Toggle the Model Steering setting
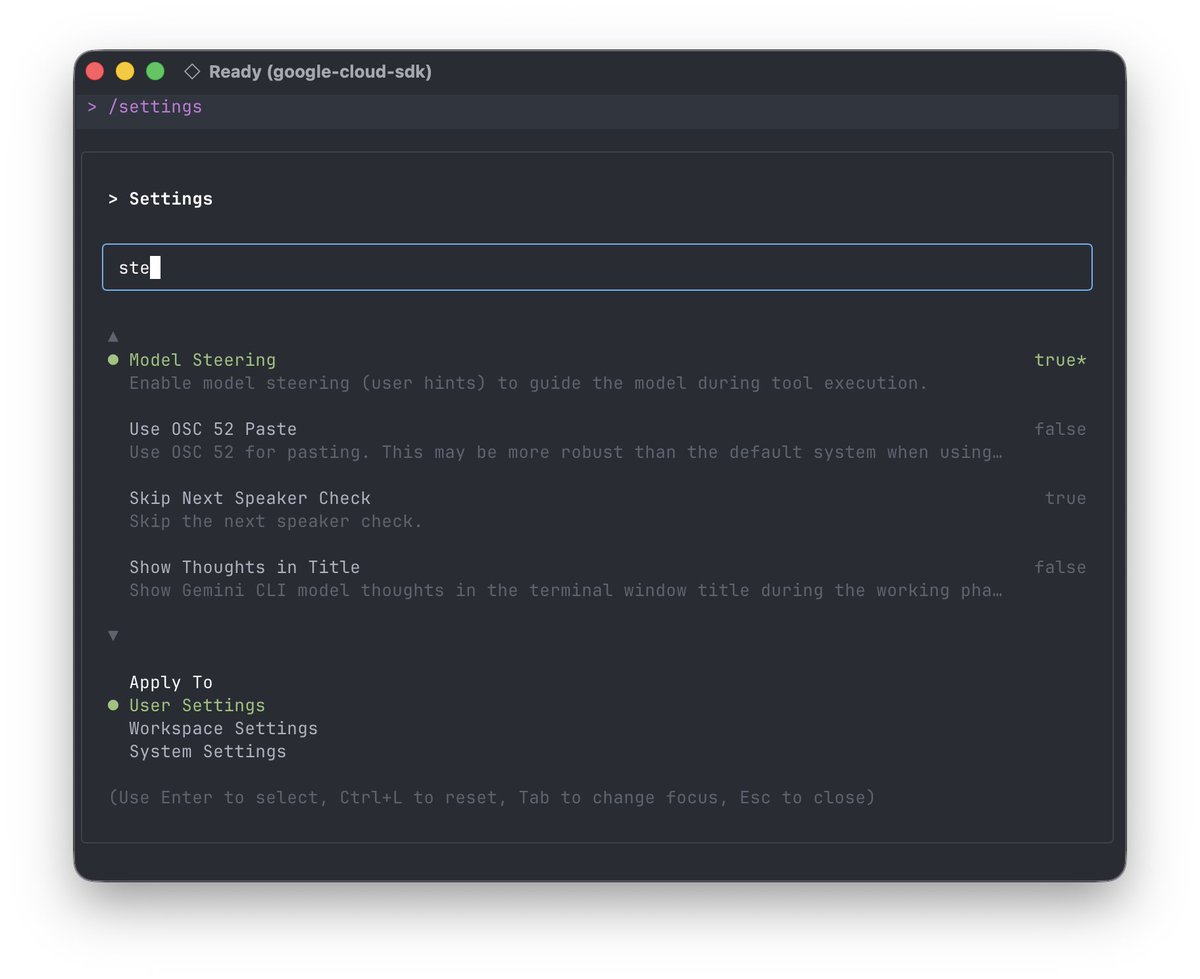Image resolution: width=1200 pixels, height=979 pixels. click(202, 360)
